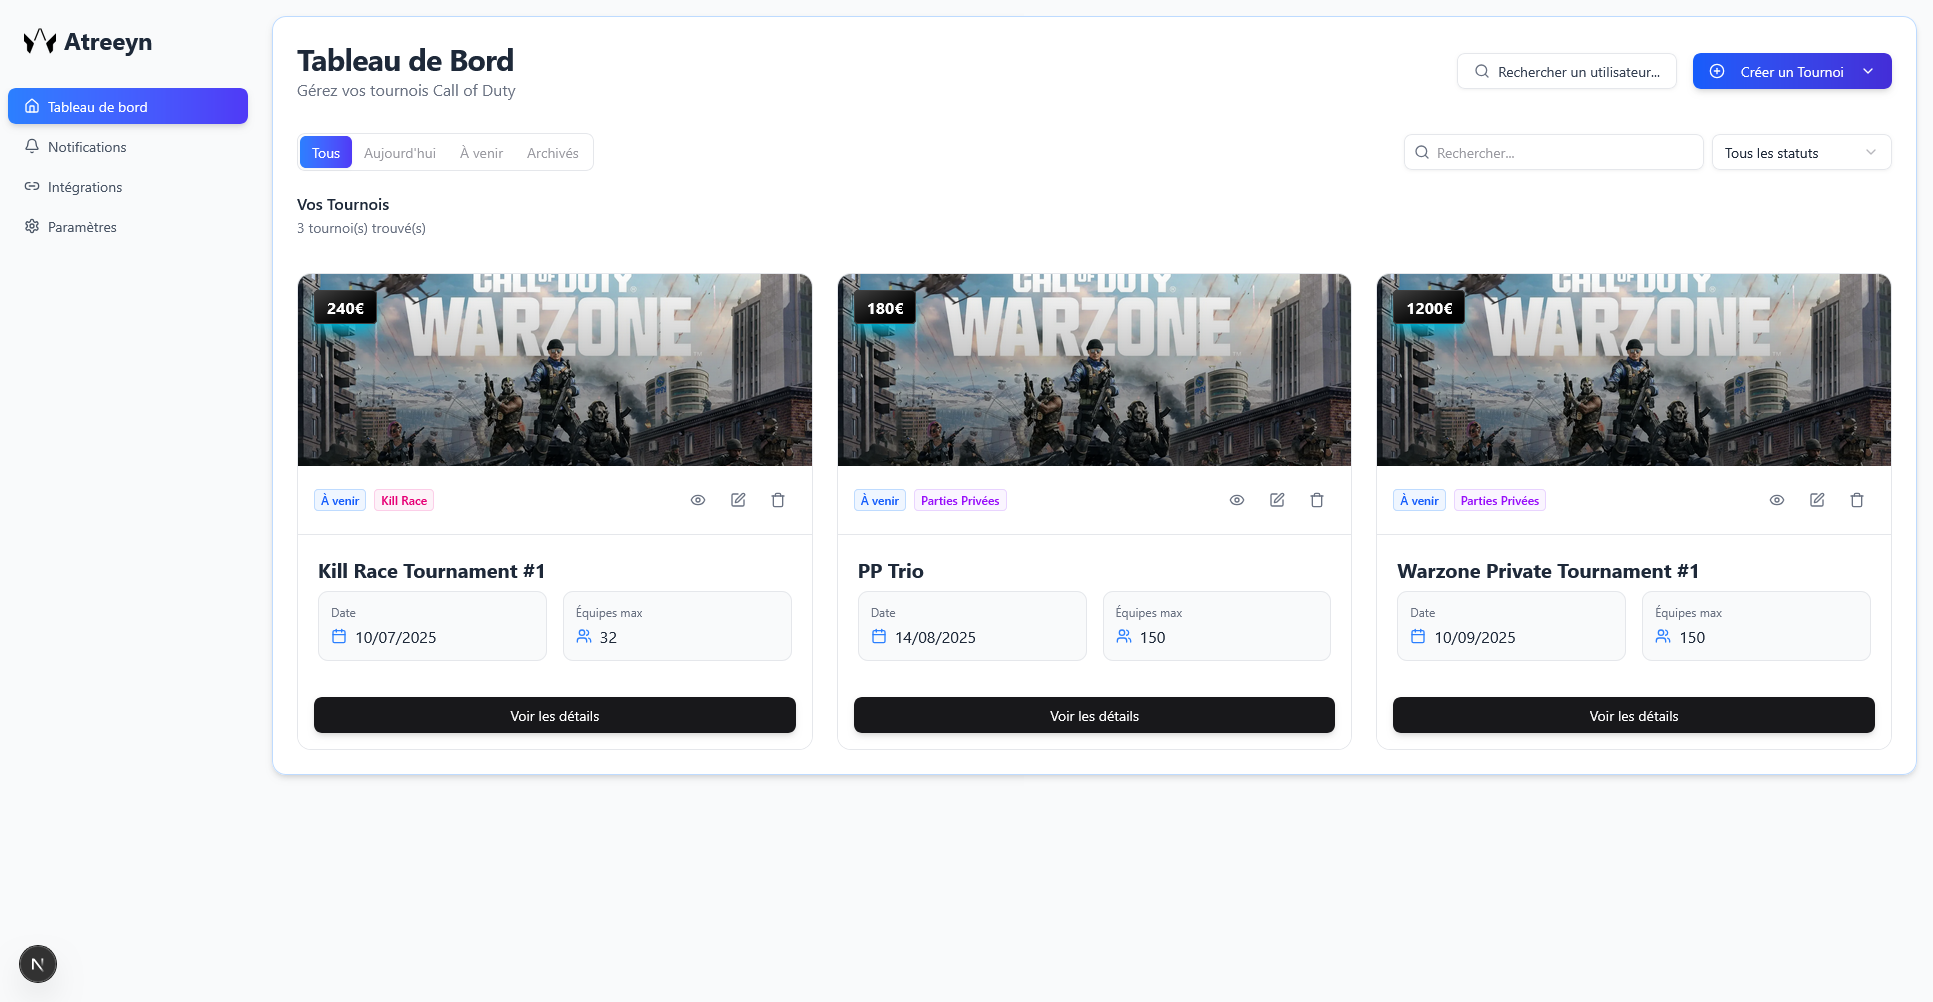The width and height of the screenshot is (1933, 1002).
Task: Edit Warzone Private Tournament #1
Action: 1817,500
